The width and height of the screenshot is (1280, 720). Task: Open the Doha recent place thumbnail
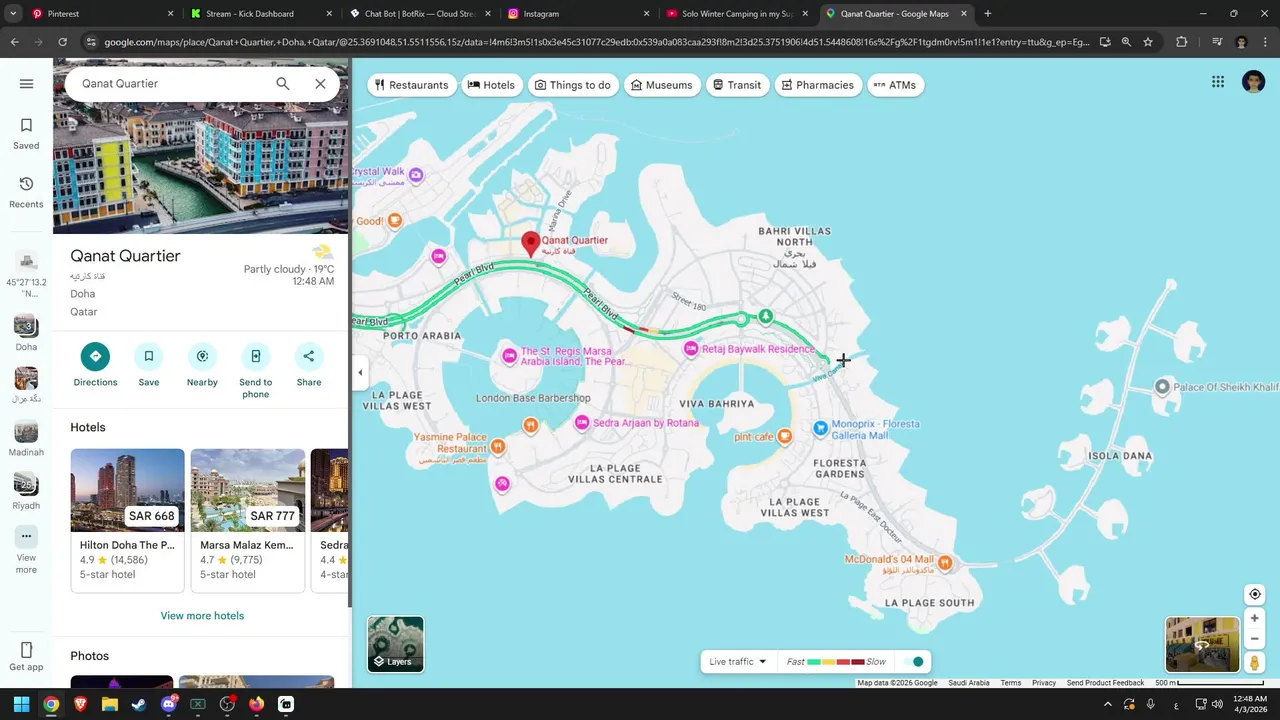pyautogui.click(x=26, y=326)
